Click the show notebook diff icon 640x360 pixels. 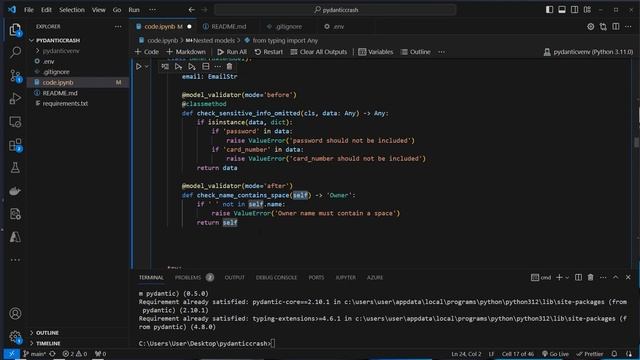click(x=603, y=27)
